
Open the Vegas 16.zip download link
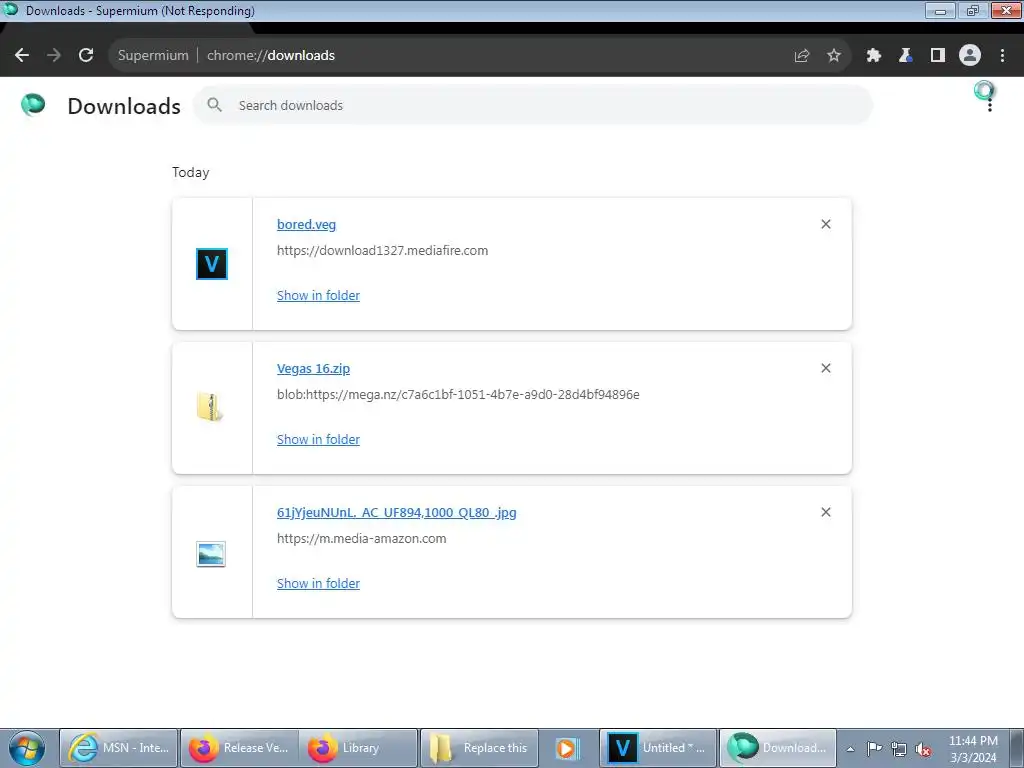point(313,368)
